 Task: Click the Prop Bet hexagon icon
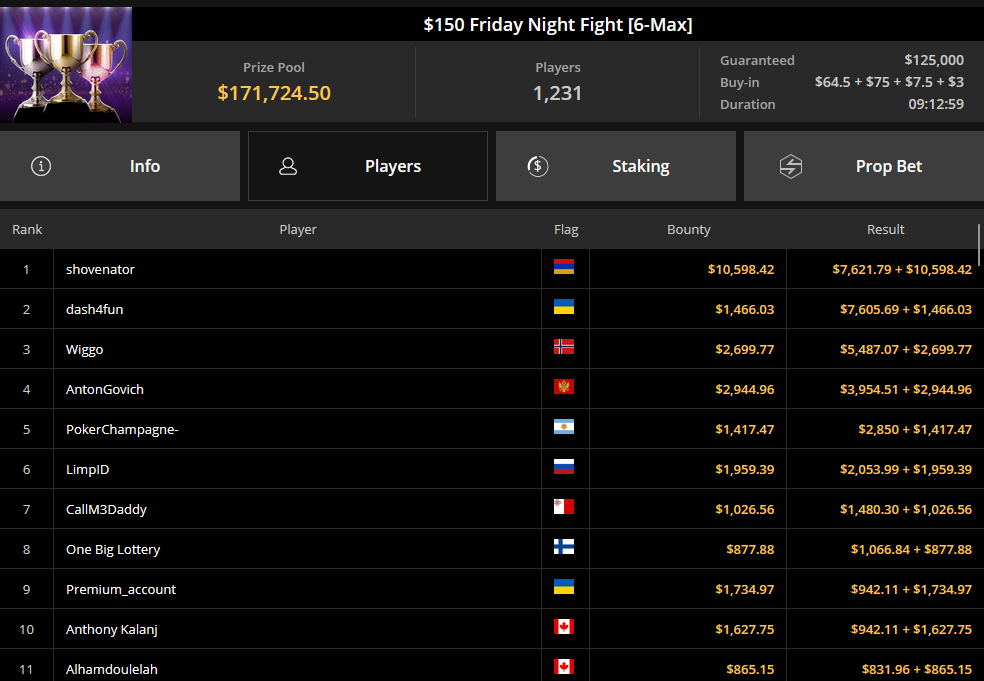pyautogui.click(x=791, y=166)
